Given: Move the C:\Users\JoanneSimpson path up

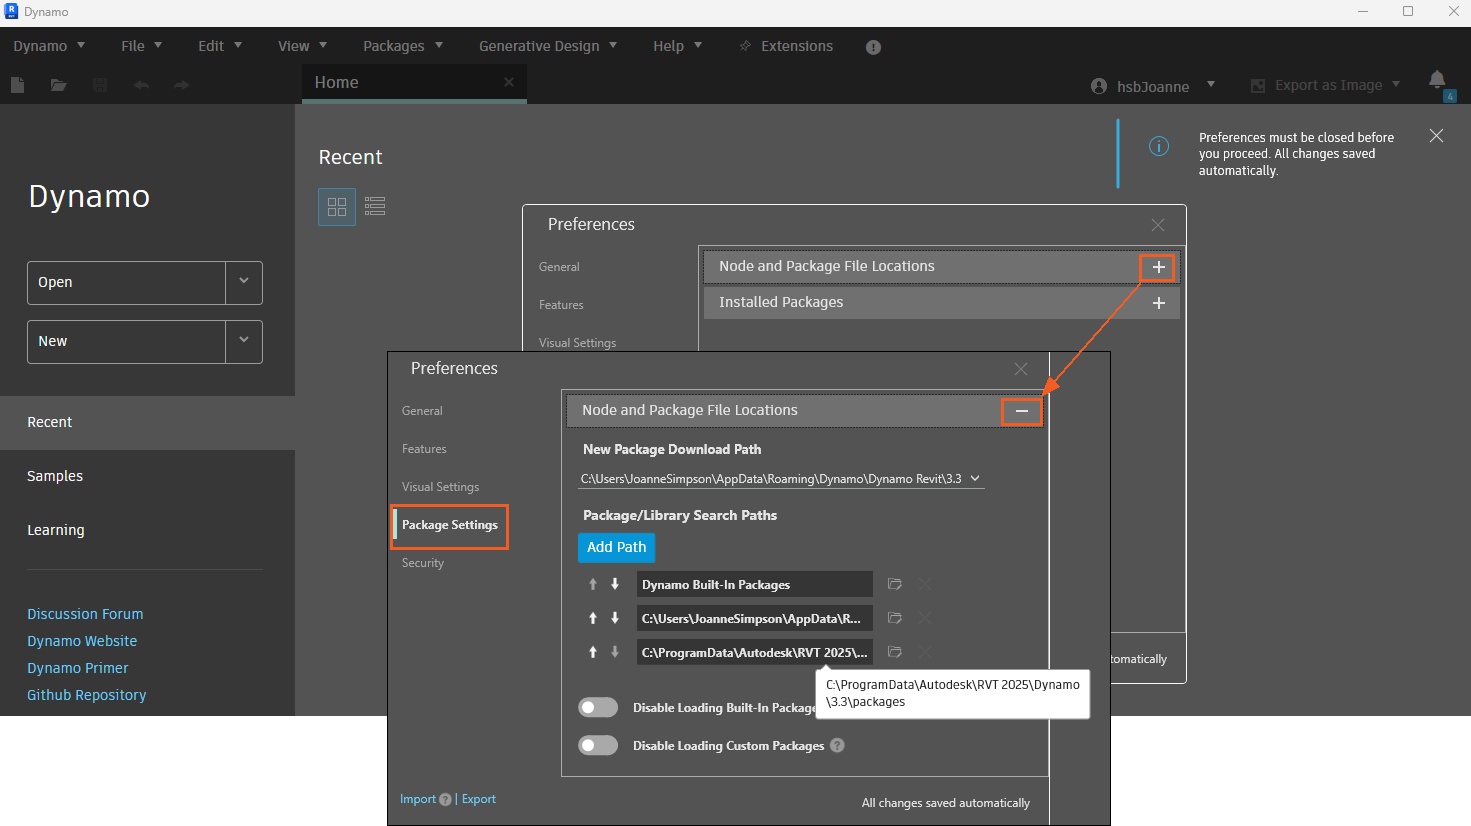Looking at the screenshot, I should [593, 618].
